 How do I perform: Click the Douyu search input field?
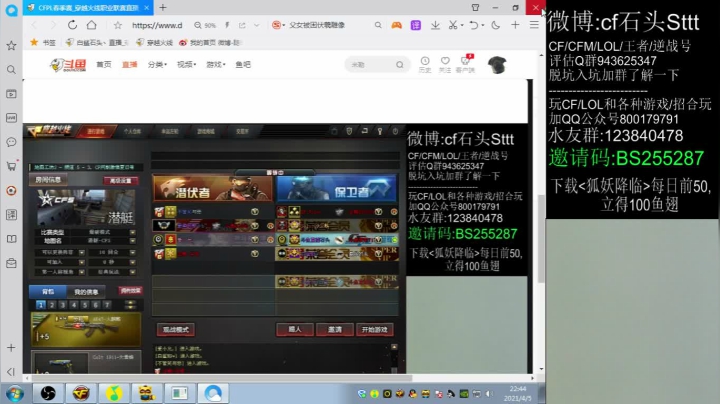[x=372, y=65]
